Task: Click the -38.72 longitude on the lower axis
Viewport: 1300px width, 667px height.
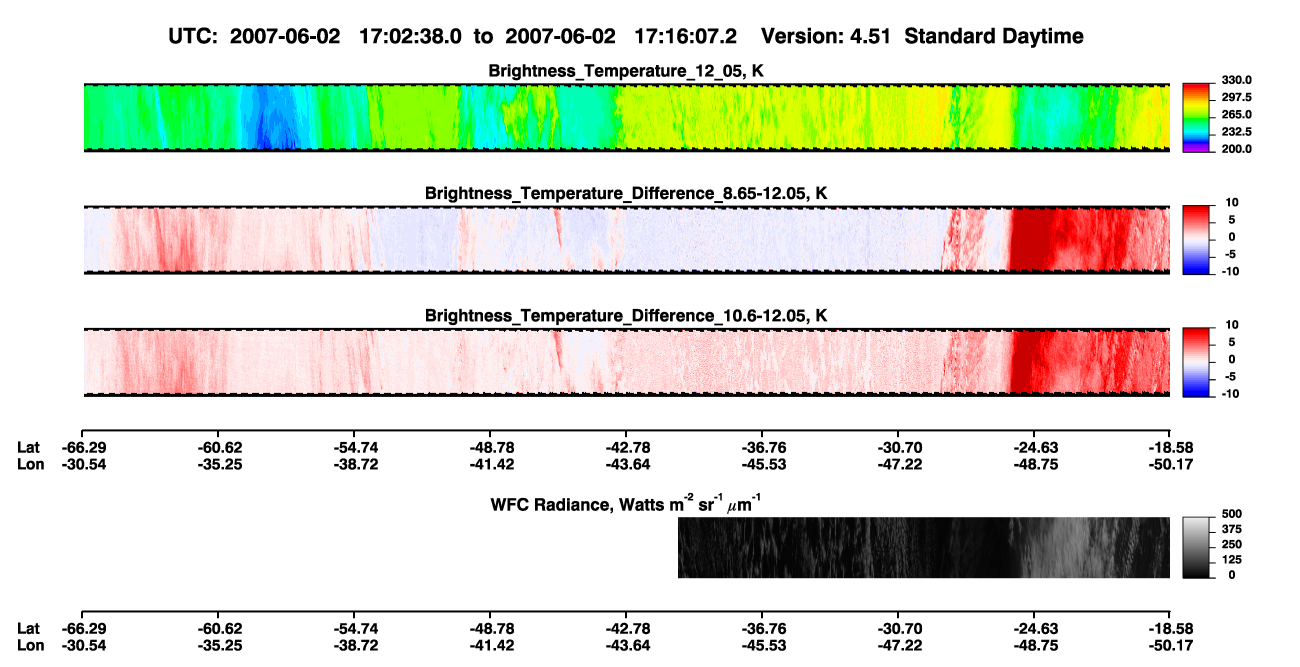Action: coord(354,645)
